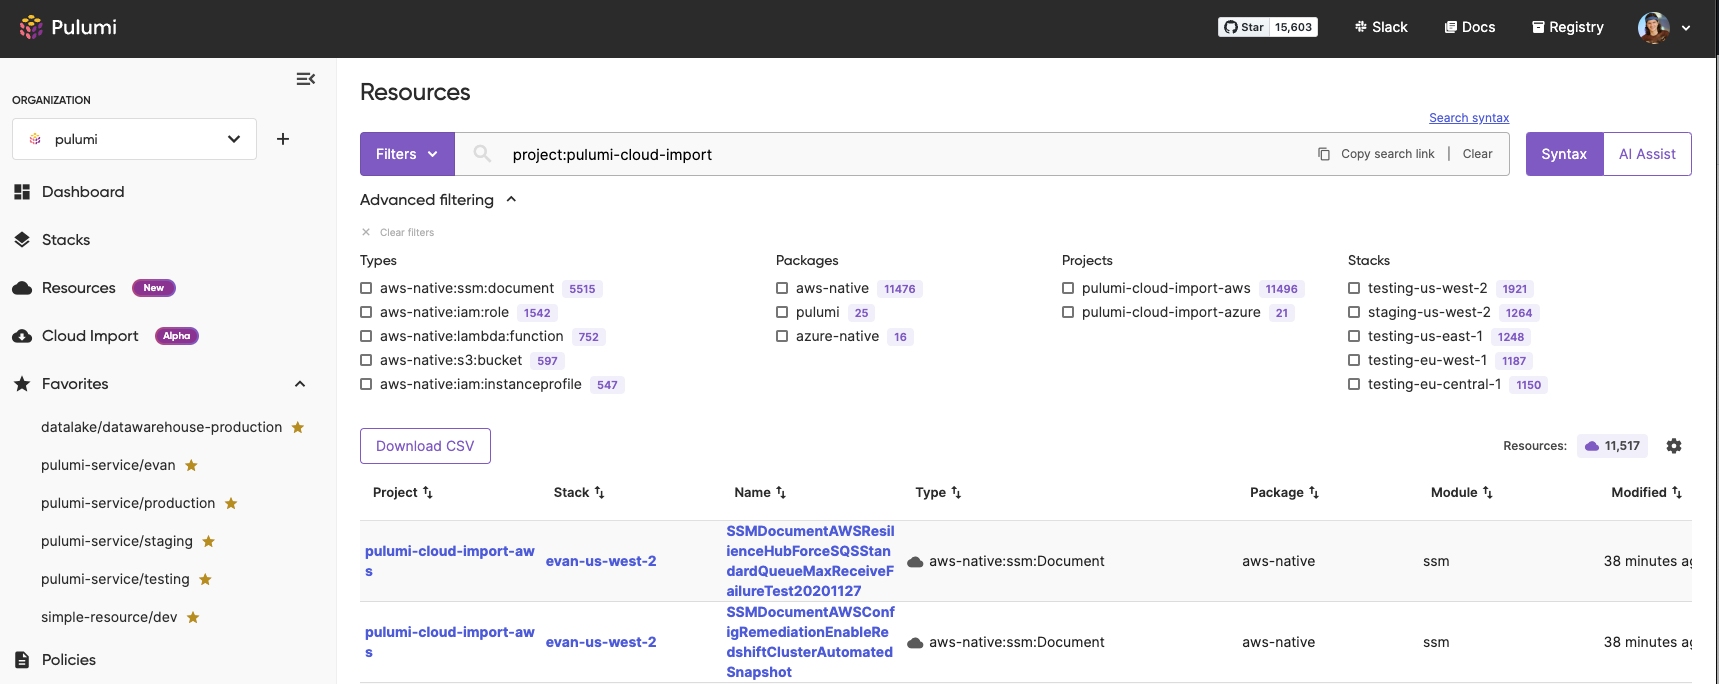Check aws-native:iam:role type filter
Image resolution: width=1719 pixels, height=684 pixels.
click(x=366, y=312)
